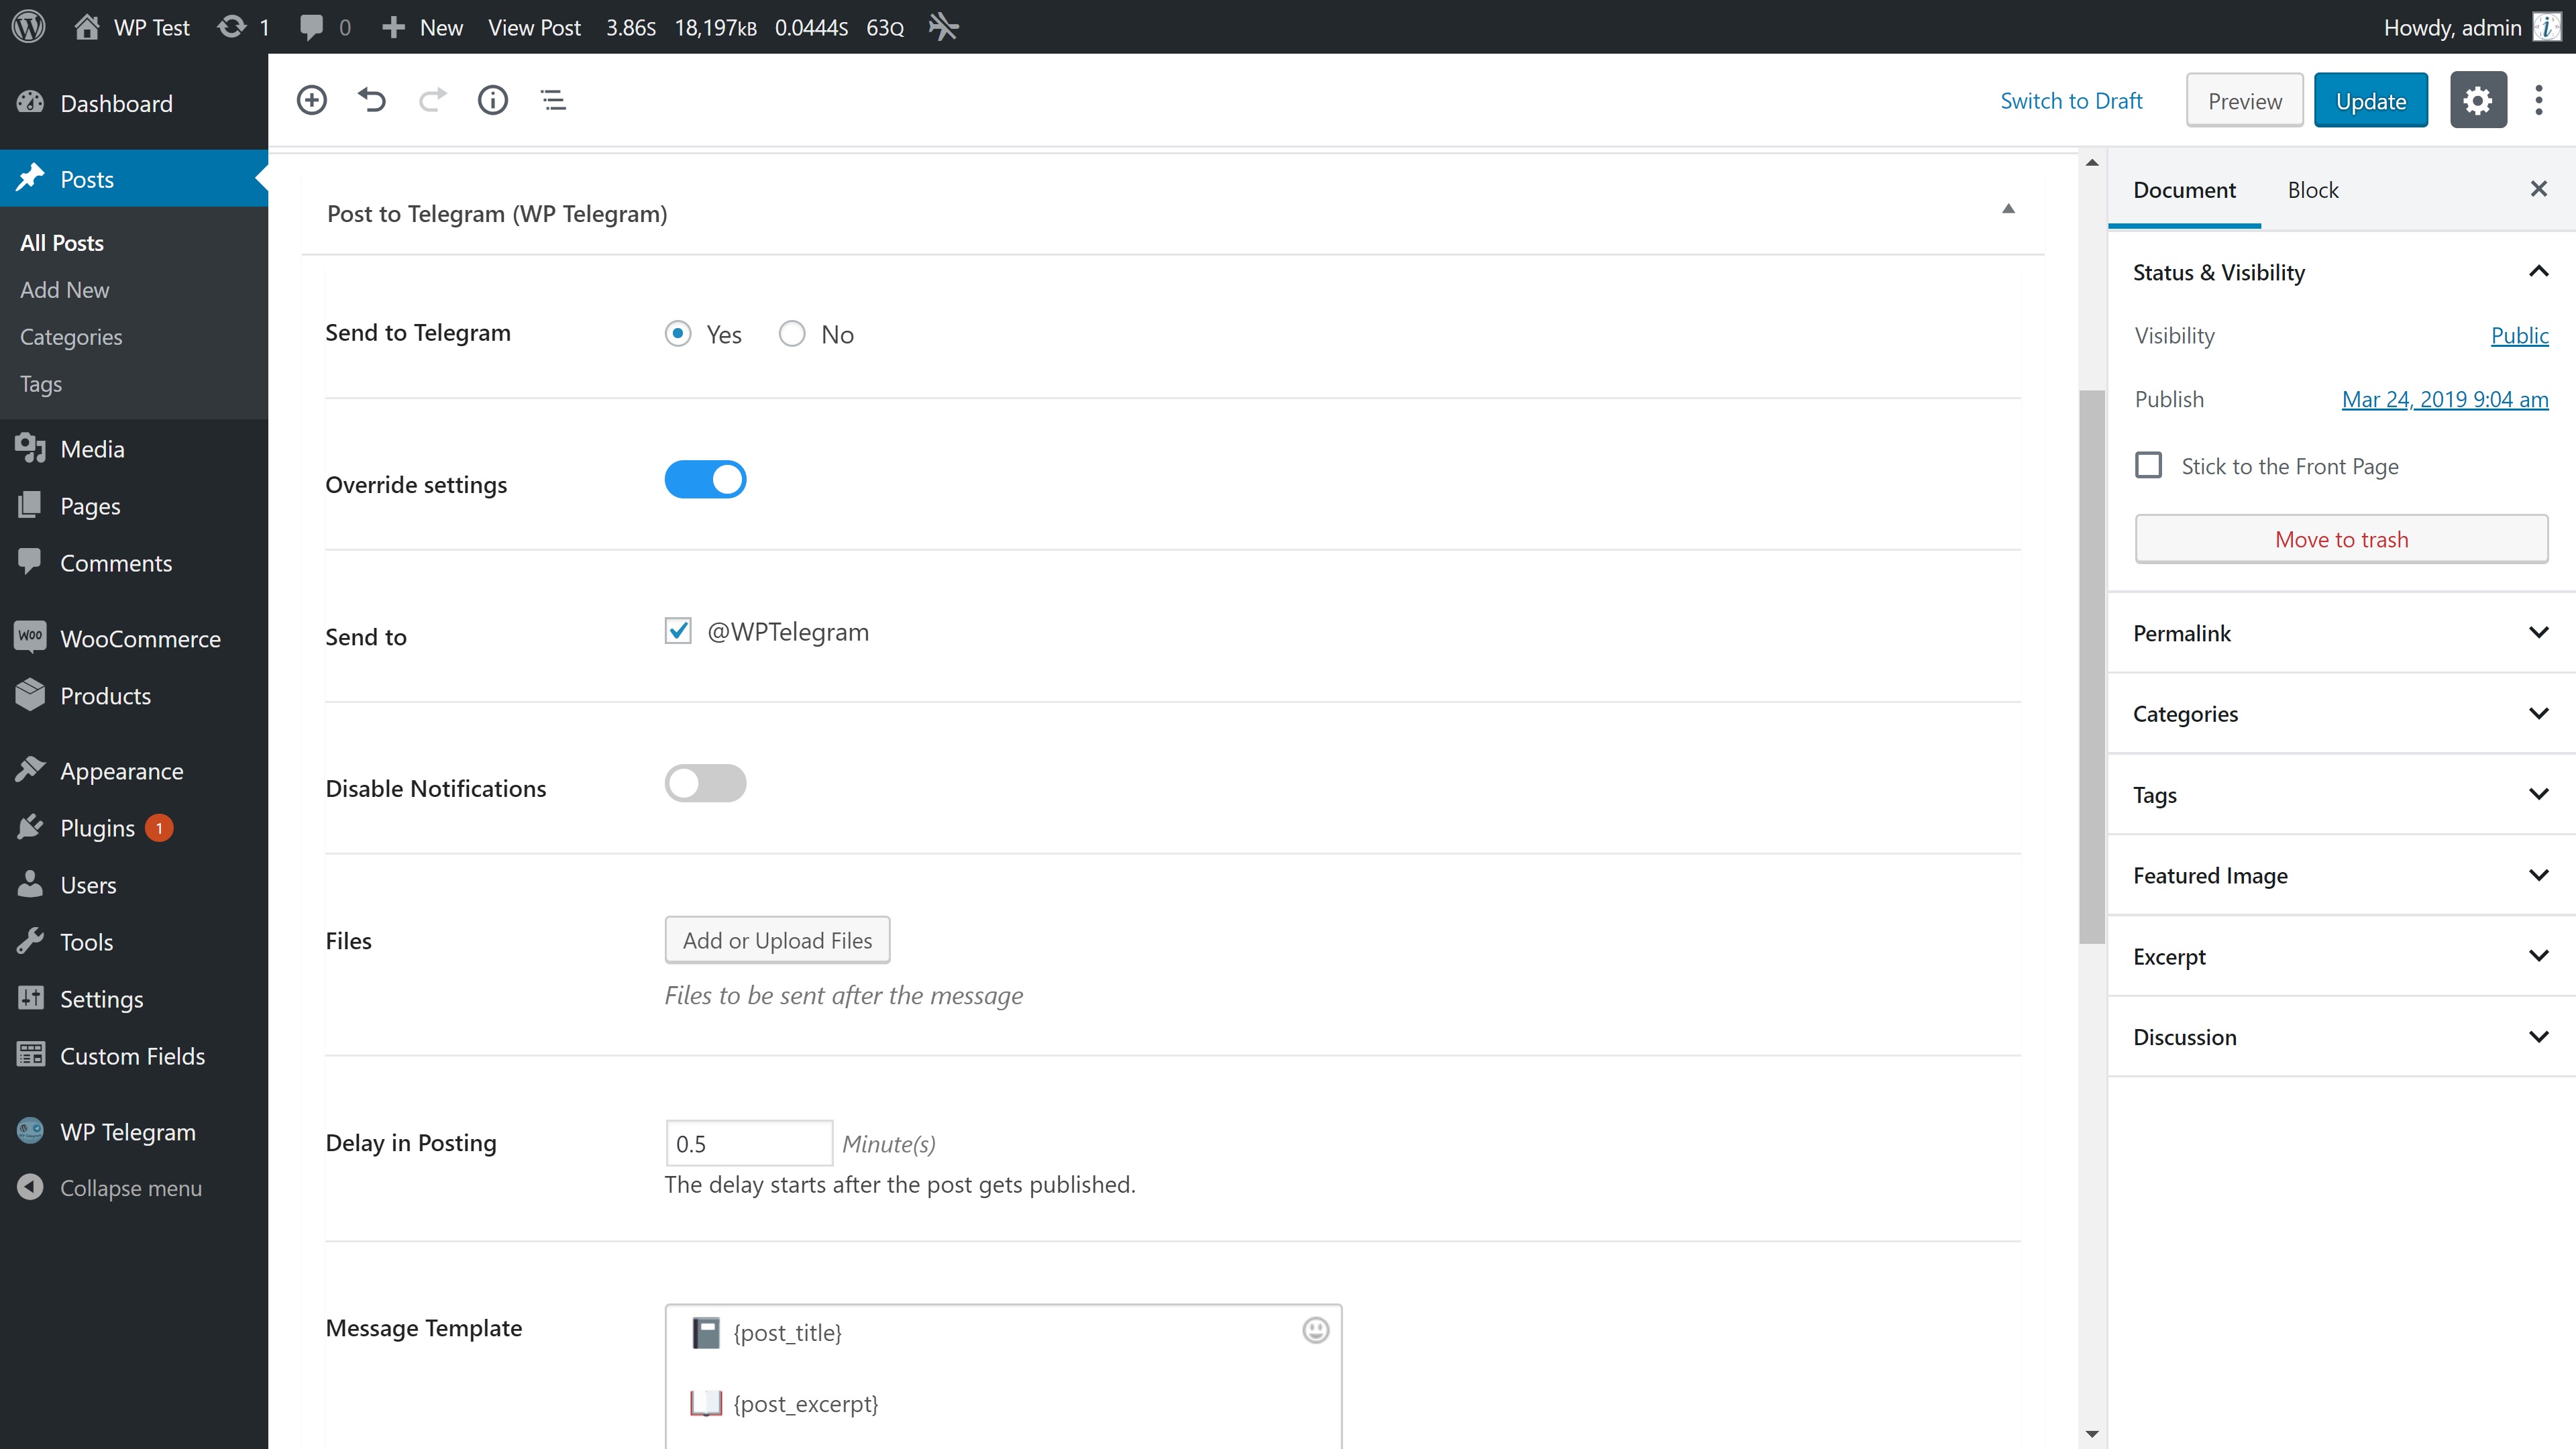Viewport: 2576px width, 1449px height.
Task: Uncheck the @WPTelegram channel checkbox
Action: point(678,631)
